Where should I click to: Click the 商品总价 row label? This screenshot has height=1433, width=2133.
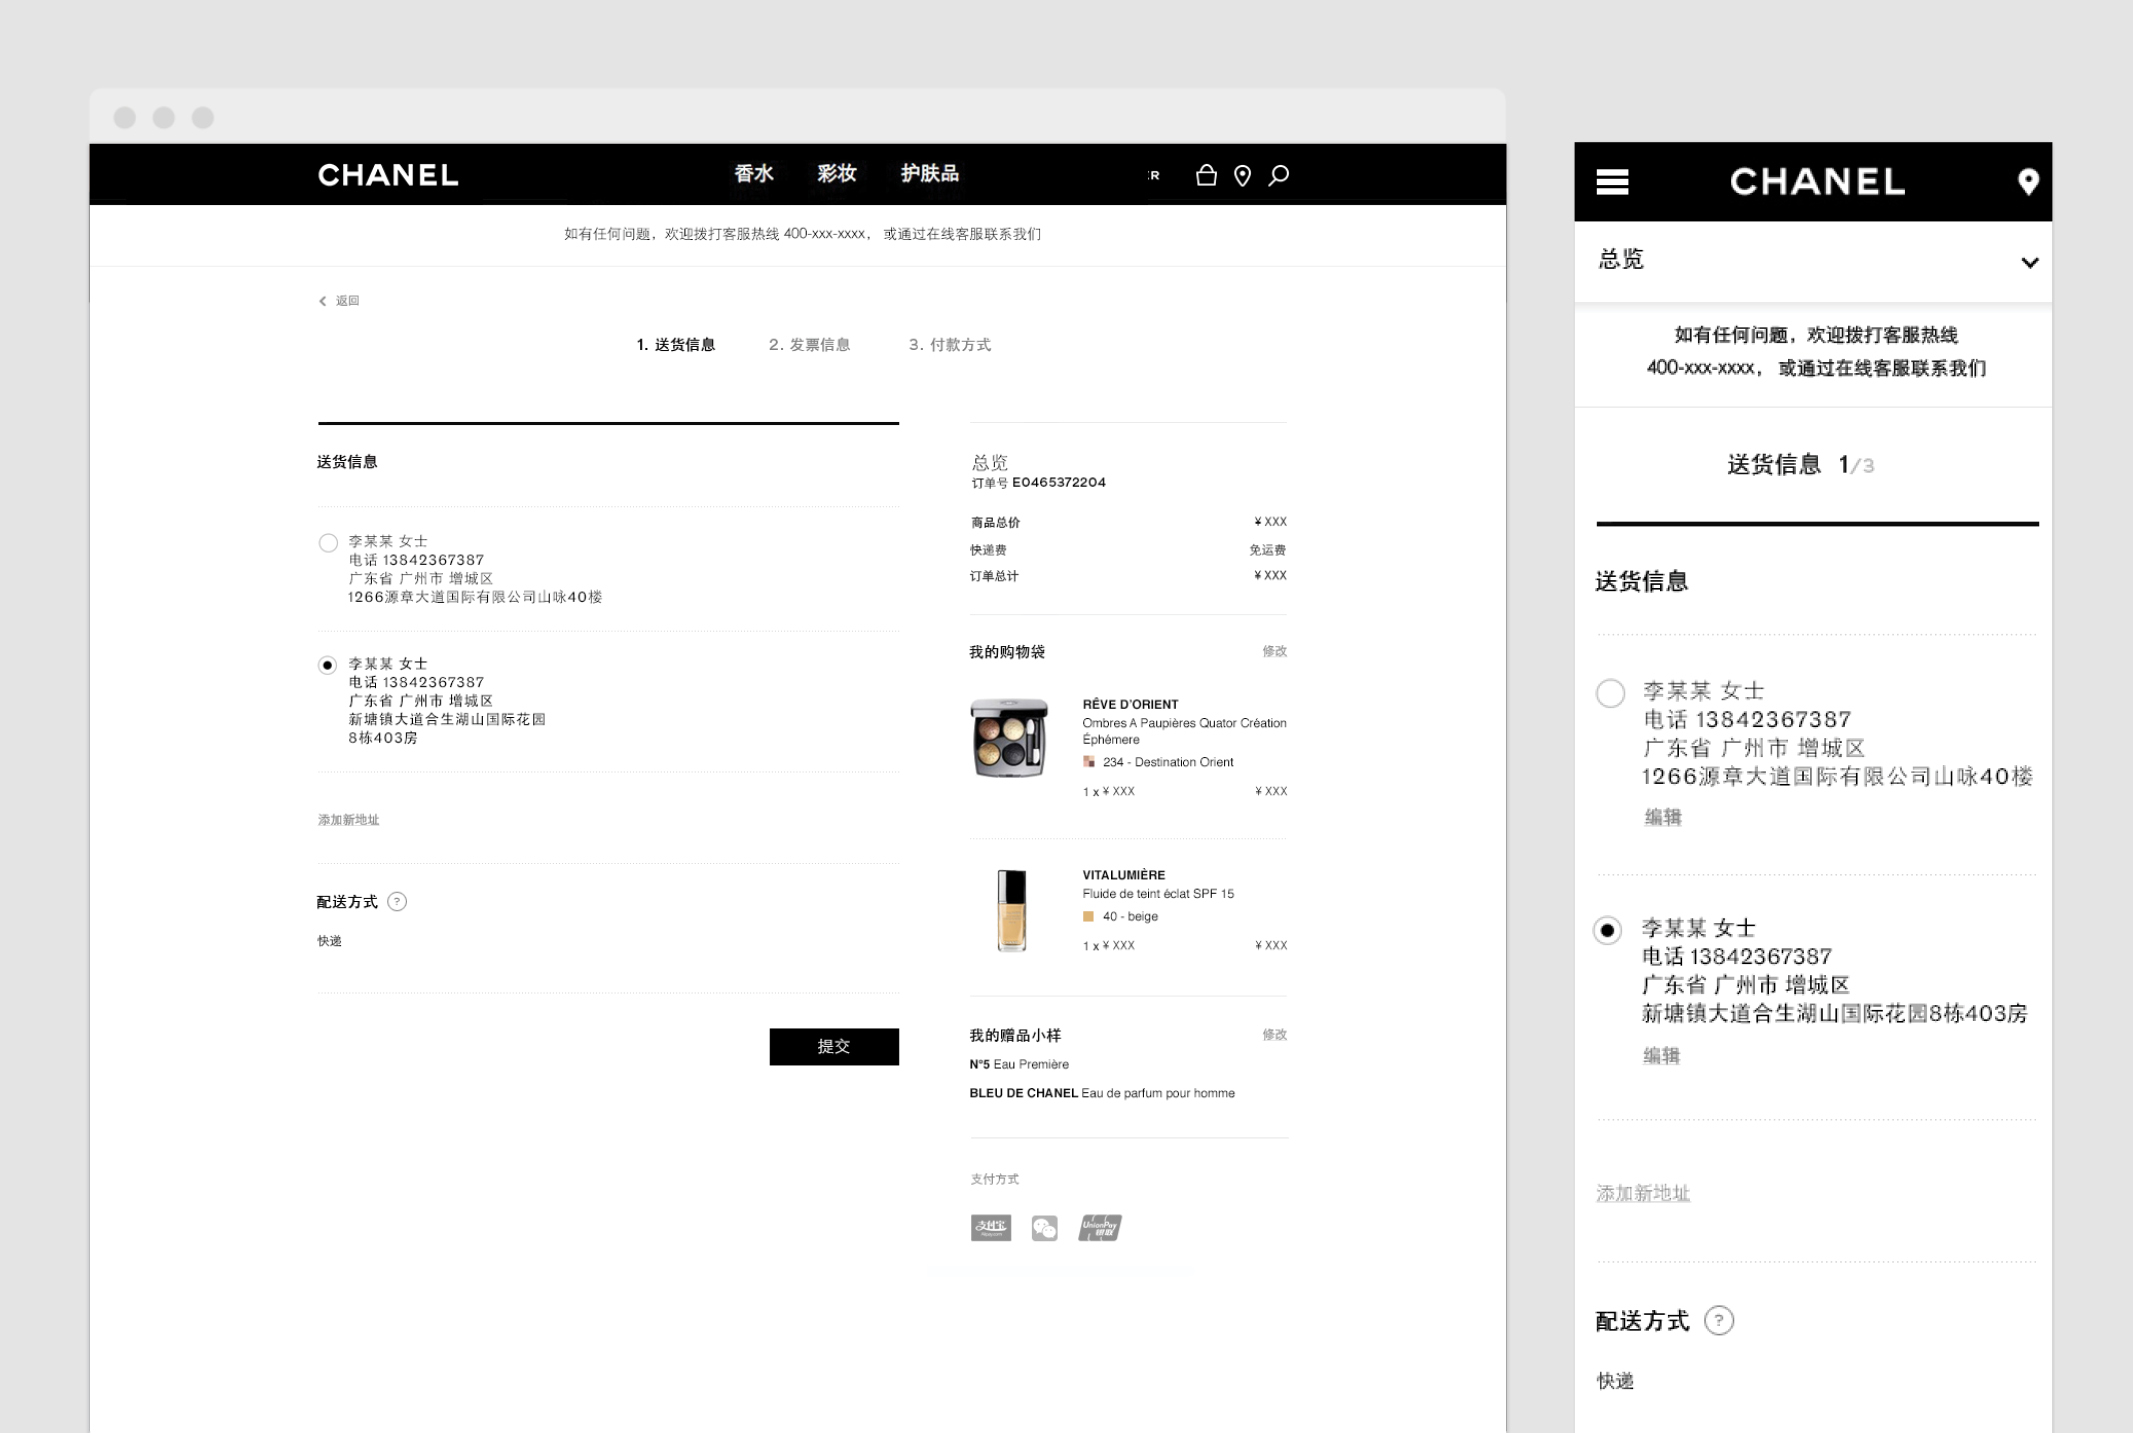pyautogui.click(x=995, y=522)
